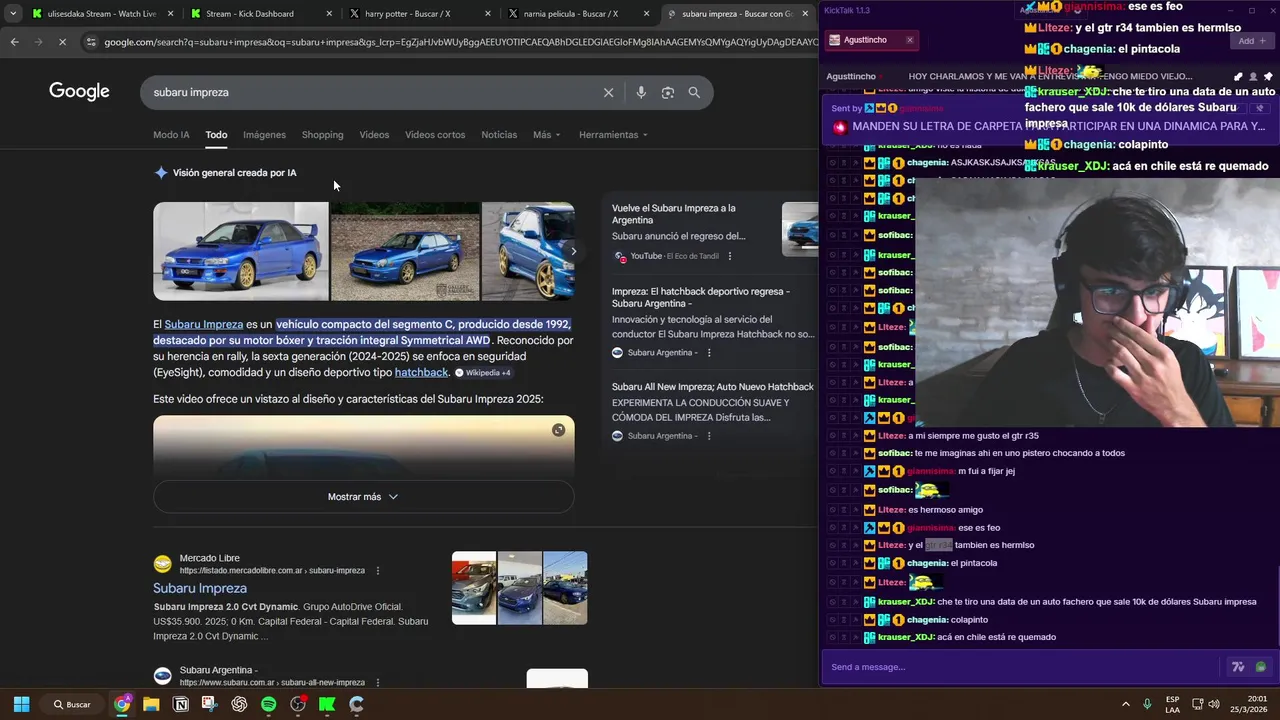Viewport: 1280px width, 720px height.
Task: Select the Shopping search tab
Action: tap(322, 135)
